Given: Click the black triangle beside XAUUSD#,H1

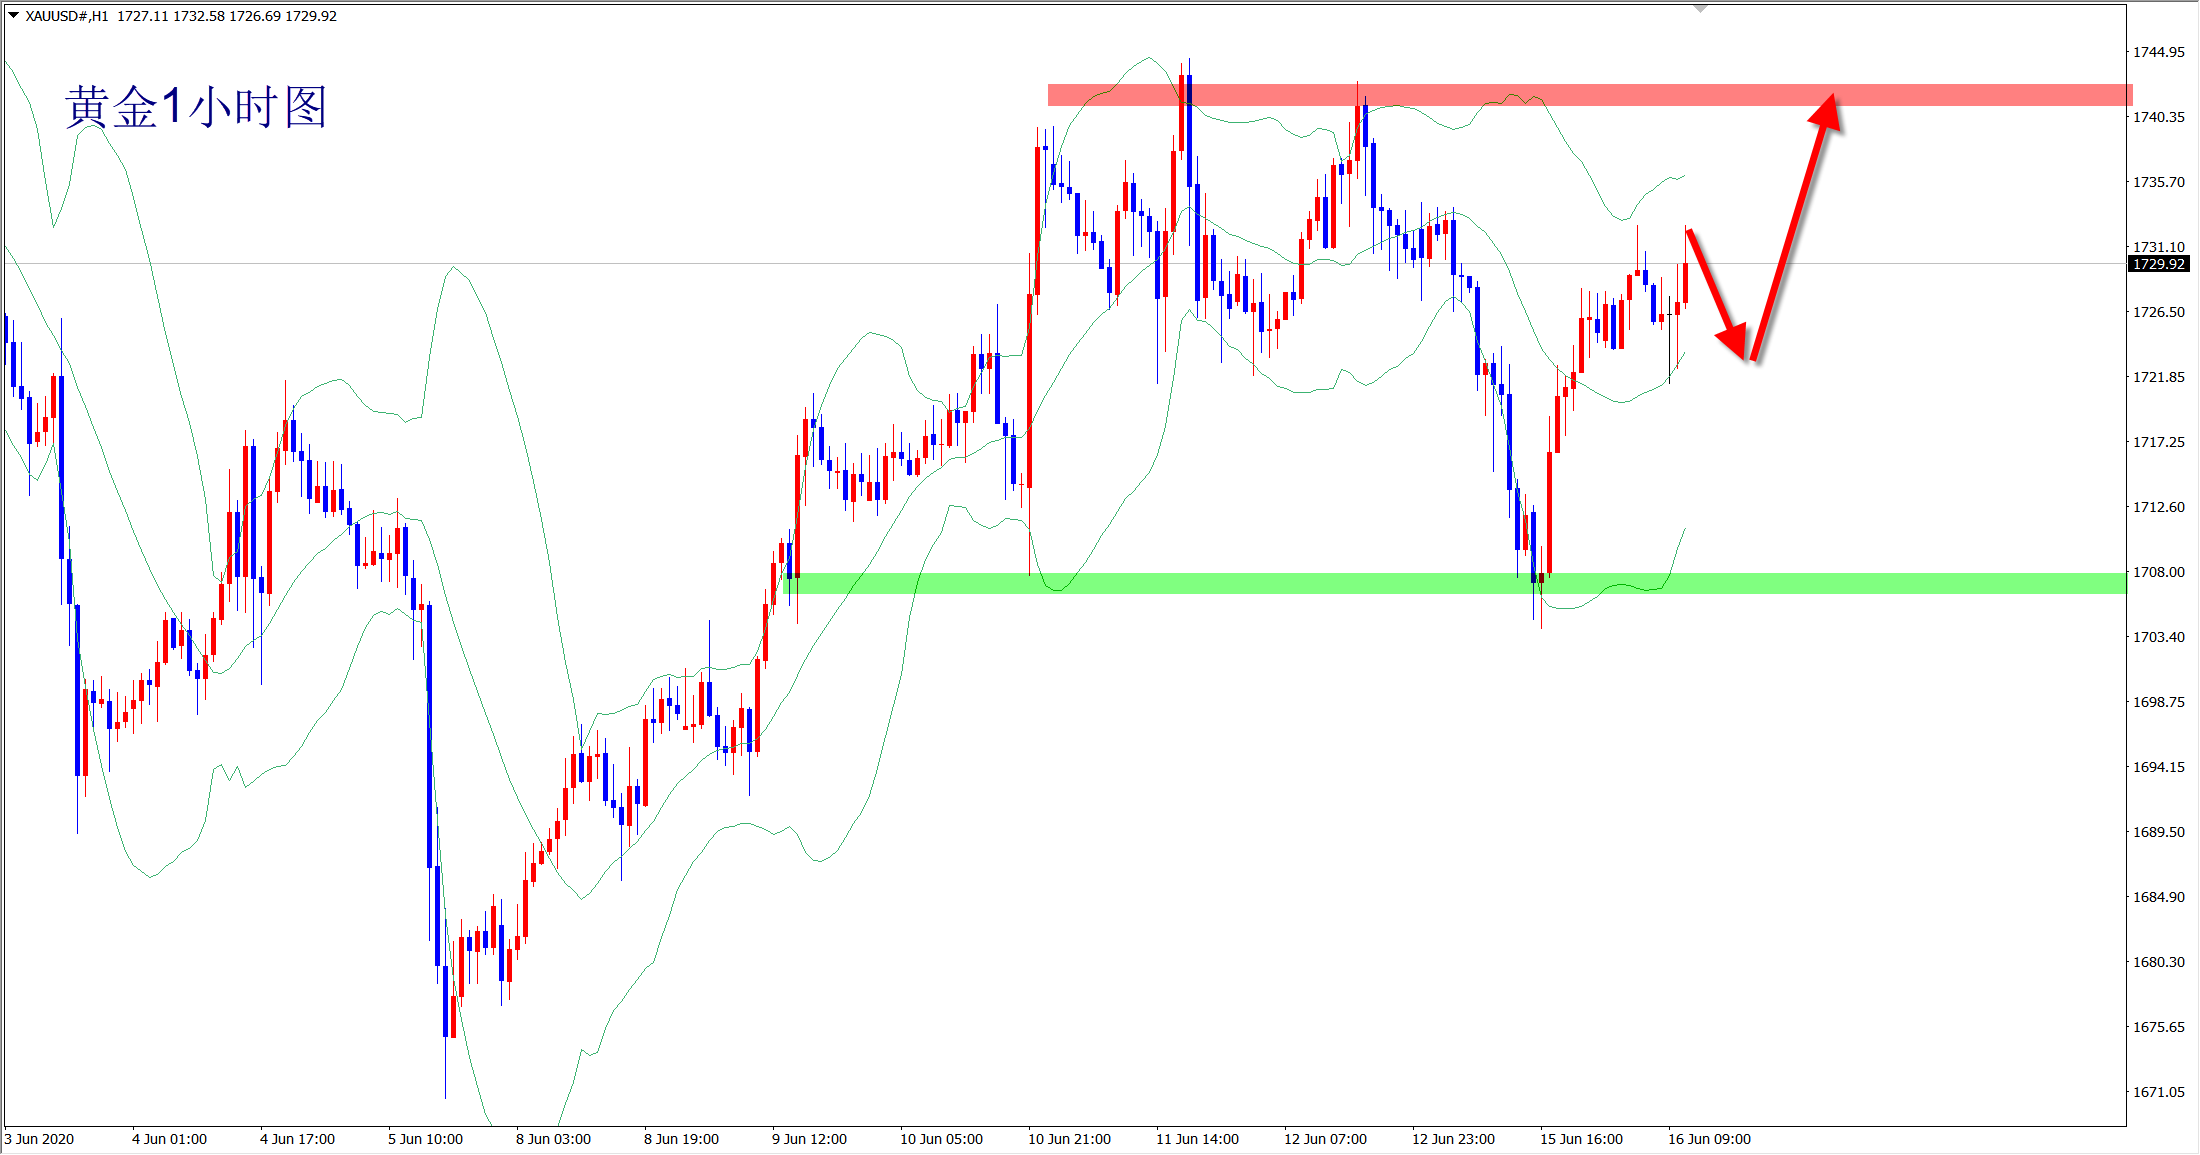Looking at the screenshot, I should pos(13,15).
